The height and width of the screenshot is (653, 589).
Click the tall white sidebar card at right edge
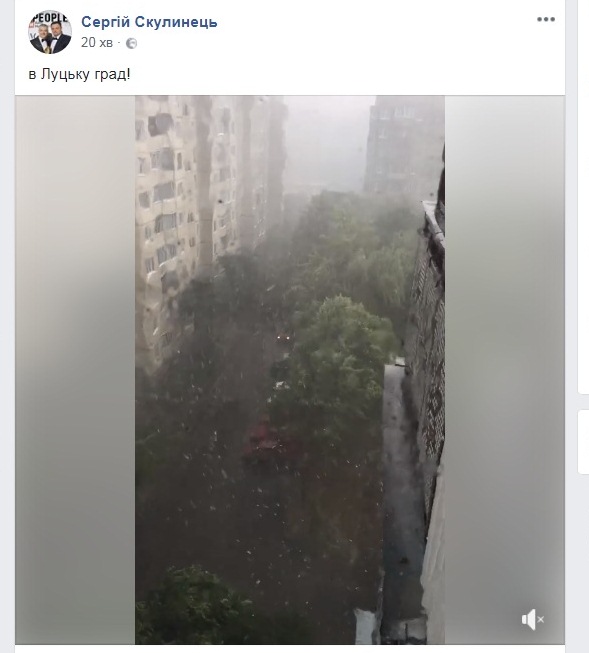pyautogui.click(x=583, y=196)
